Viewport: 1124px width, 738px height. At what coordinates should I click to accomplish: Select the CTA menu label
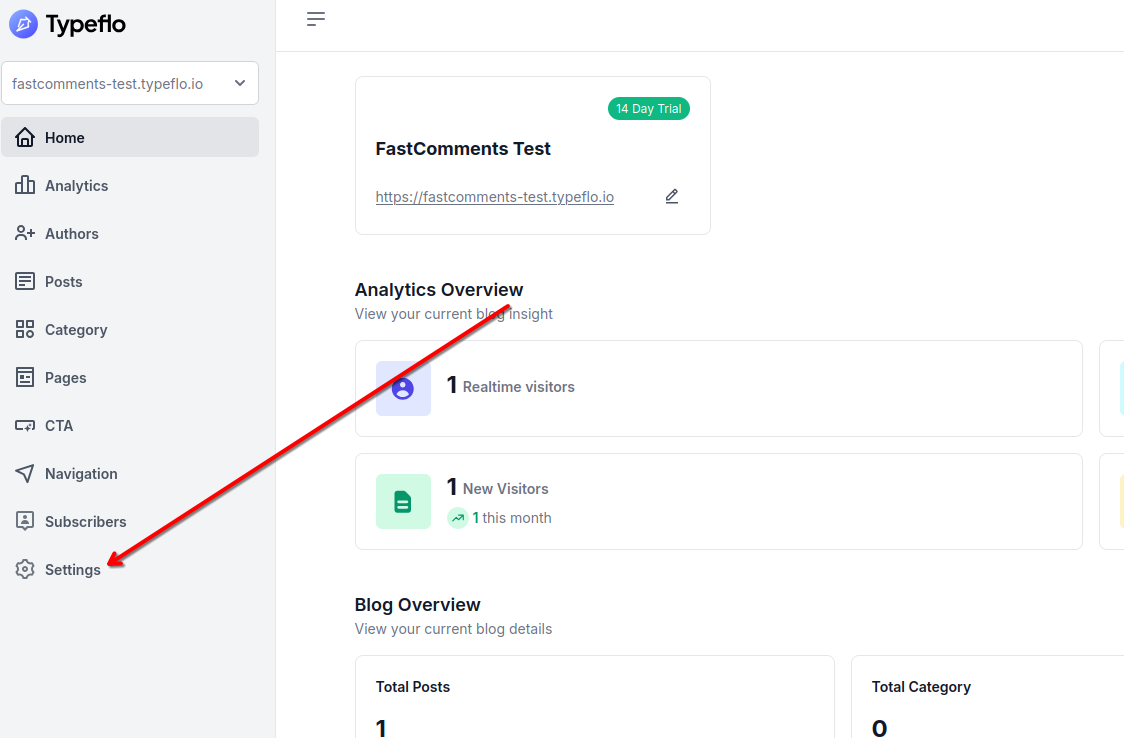(59, 426)
